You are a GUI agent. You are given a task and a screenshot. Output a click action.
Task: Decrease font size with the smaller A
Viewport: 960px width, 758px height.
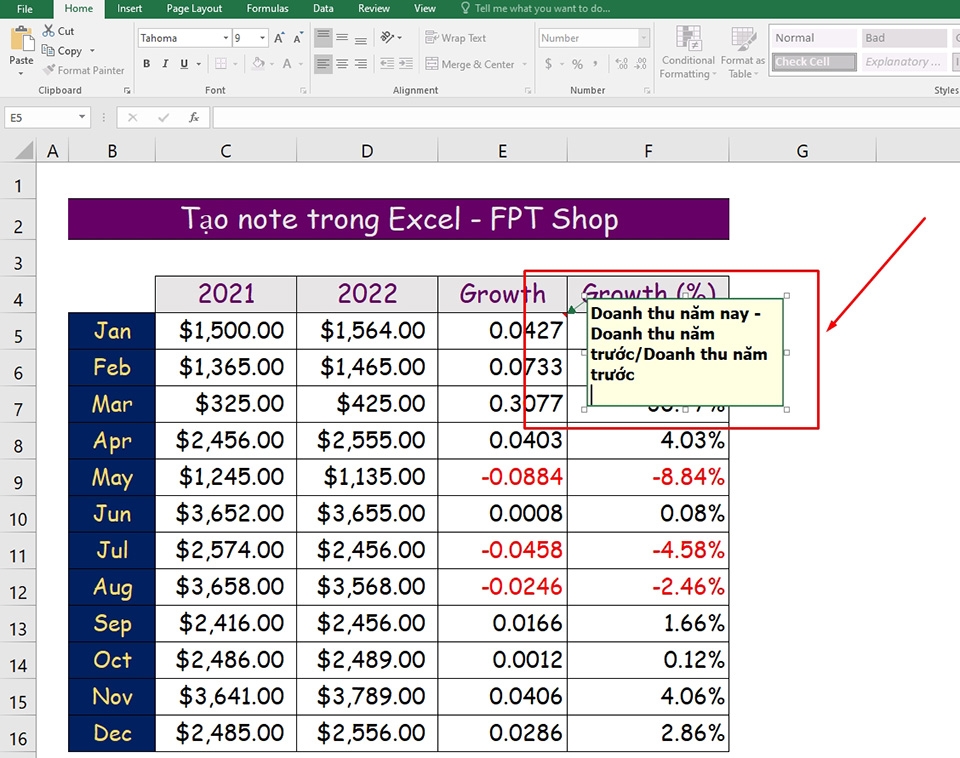(x=298, y=38)
